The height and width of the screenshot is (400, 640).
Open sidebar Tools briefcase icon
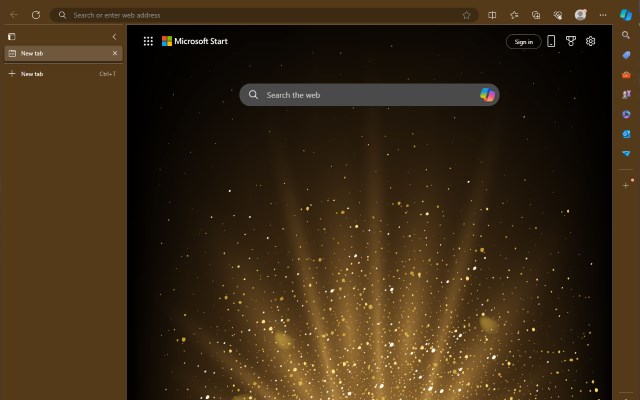click(x=626, y=75)
